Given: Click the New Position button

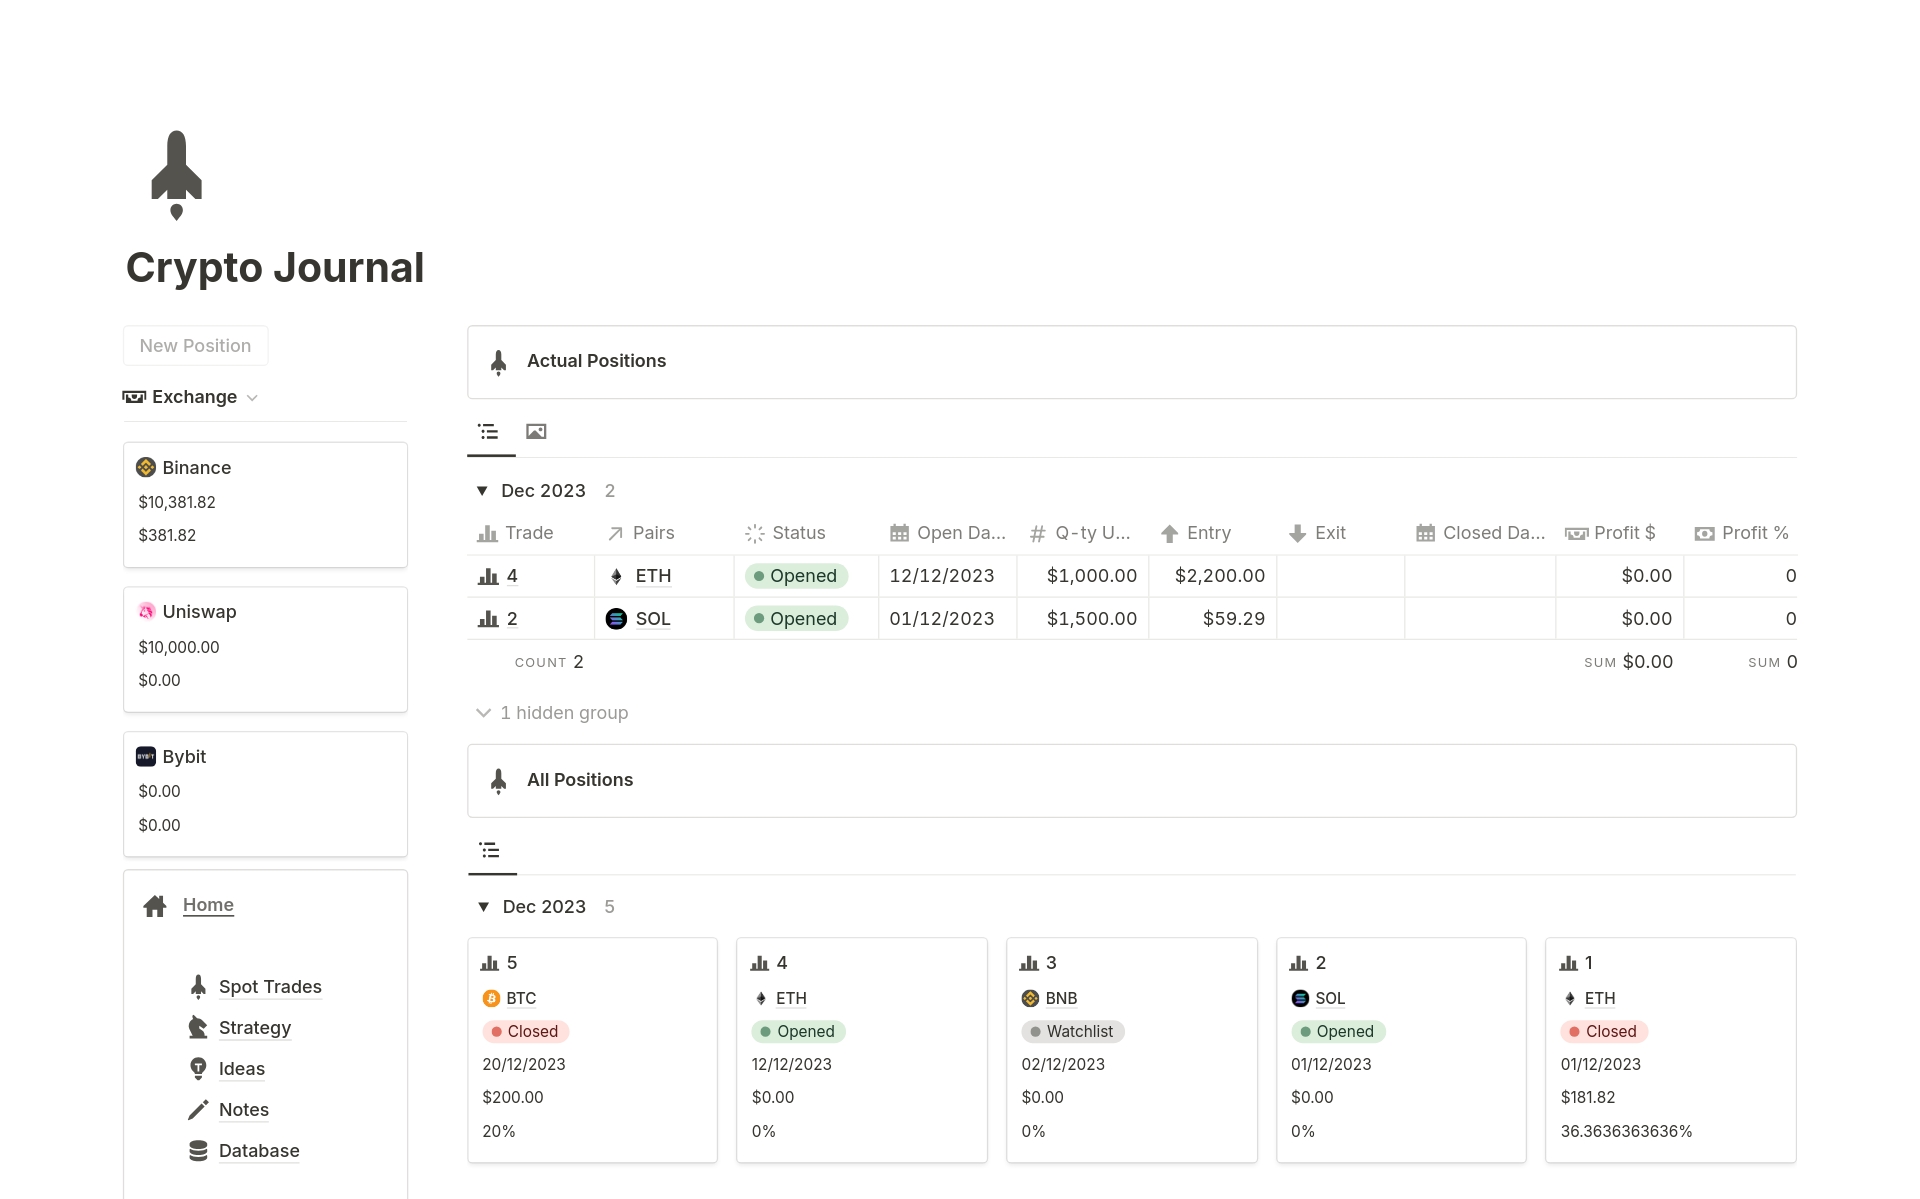Looking at the screenshot, I should coord(195,345).
